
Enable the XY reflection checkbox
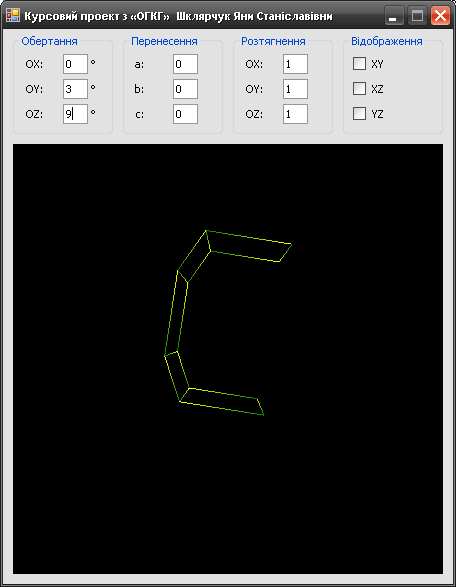click(x=359, y=64)
